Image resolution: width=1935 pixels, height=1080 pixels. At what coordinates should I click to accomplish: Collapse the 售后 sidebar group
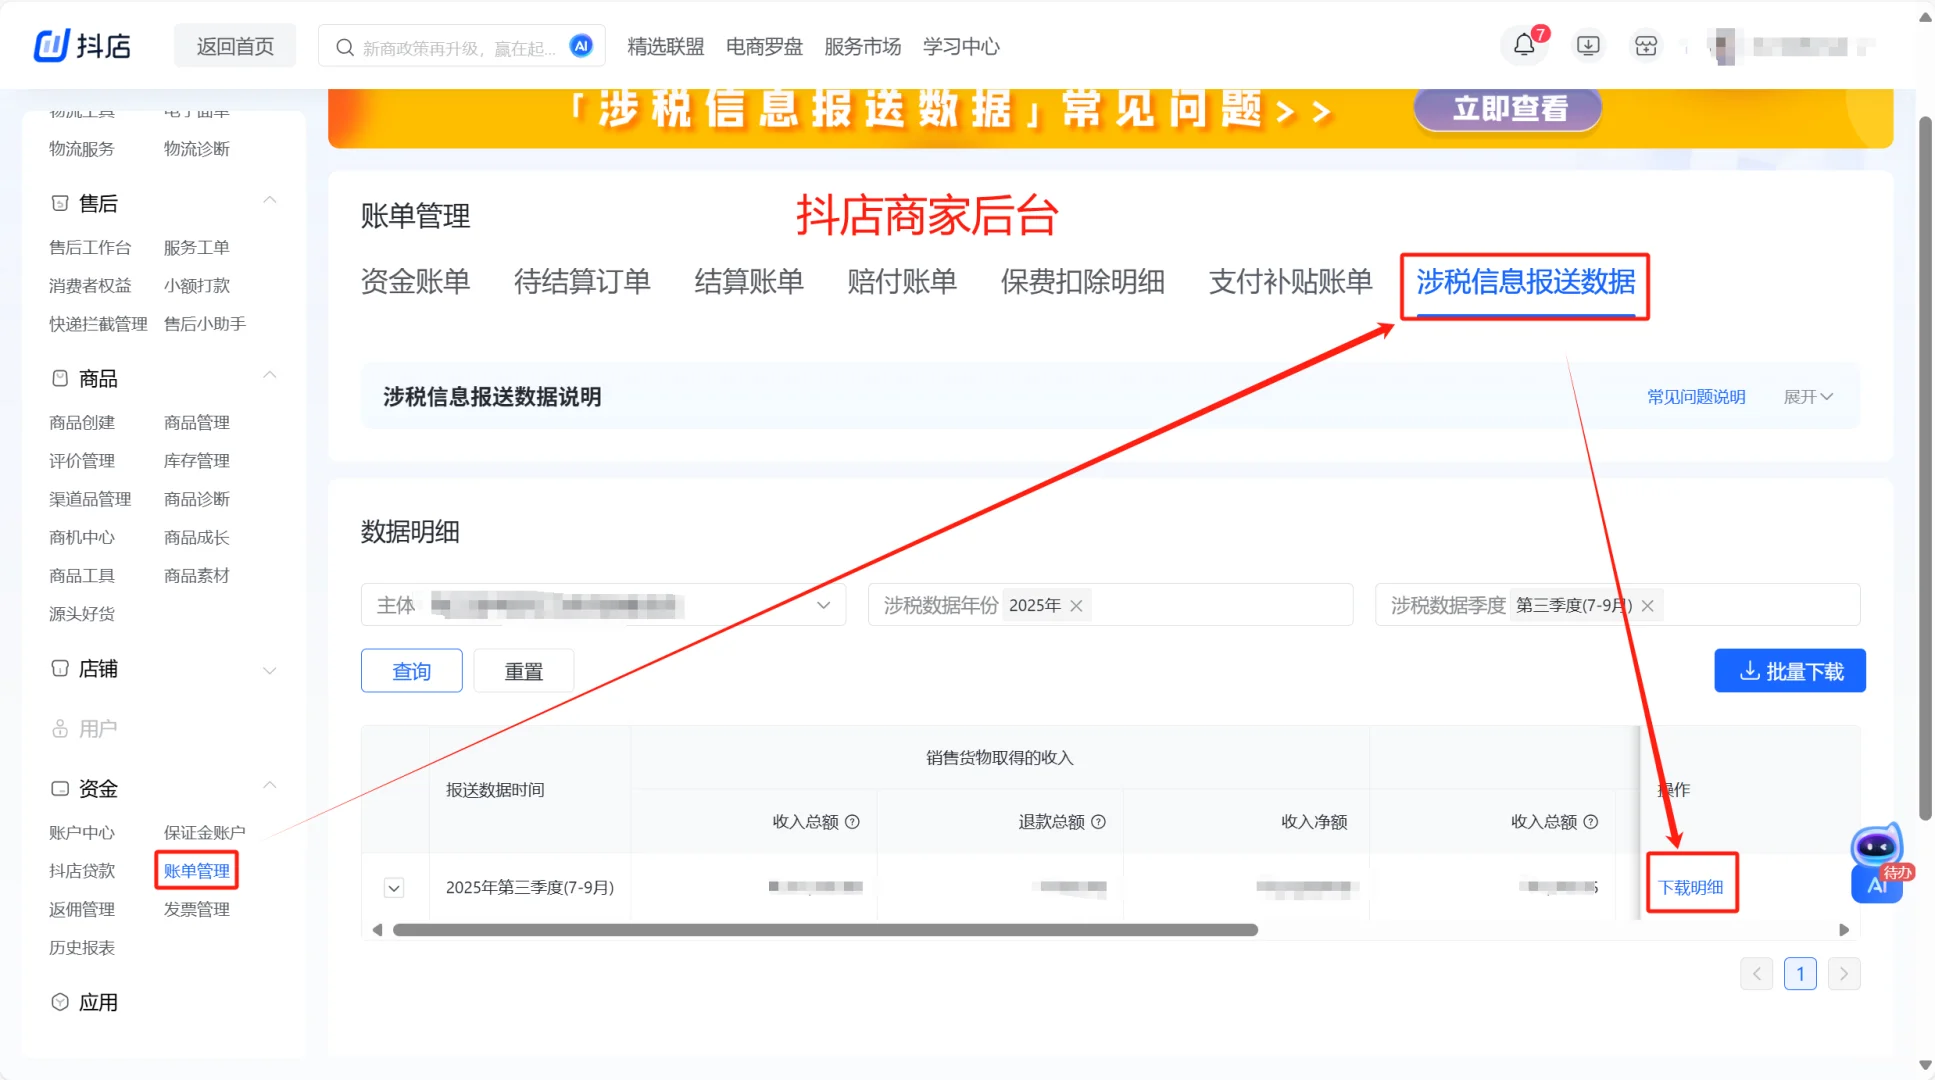click(x=269, y=201)
